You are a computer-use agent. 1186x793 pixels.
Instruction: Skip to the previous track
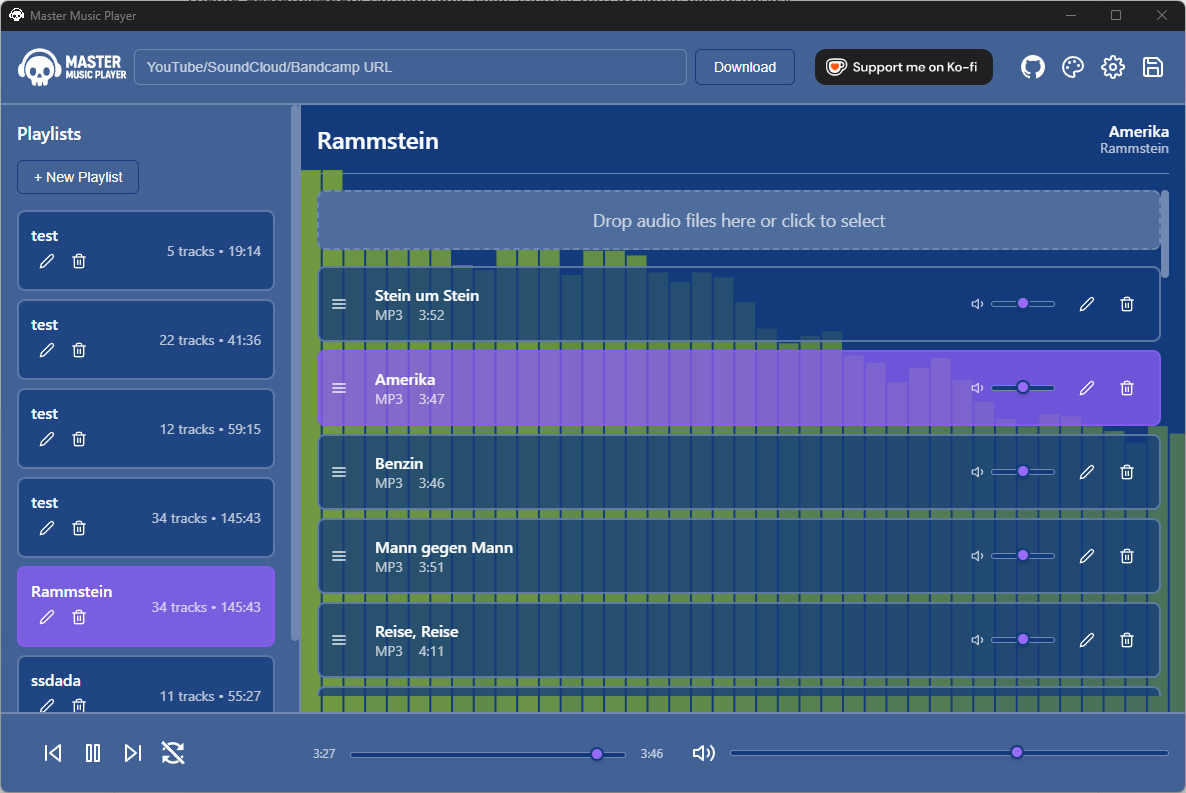(53, 753)
